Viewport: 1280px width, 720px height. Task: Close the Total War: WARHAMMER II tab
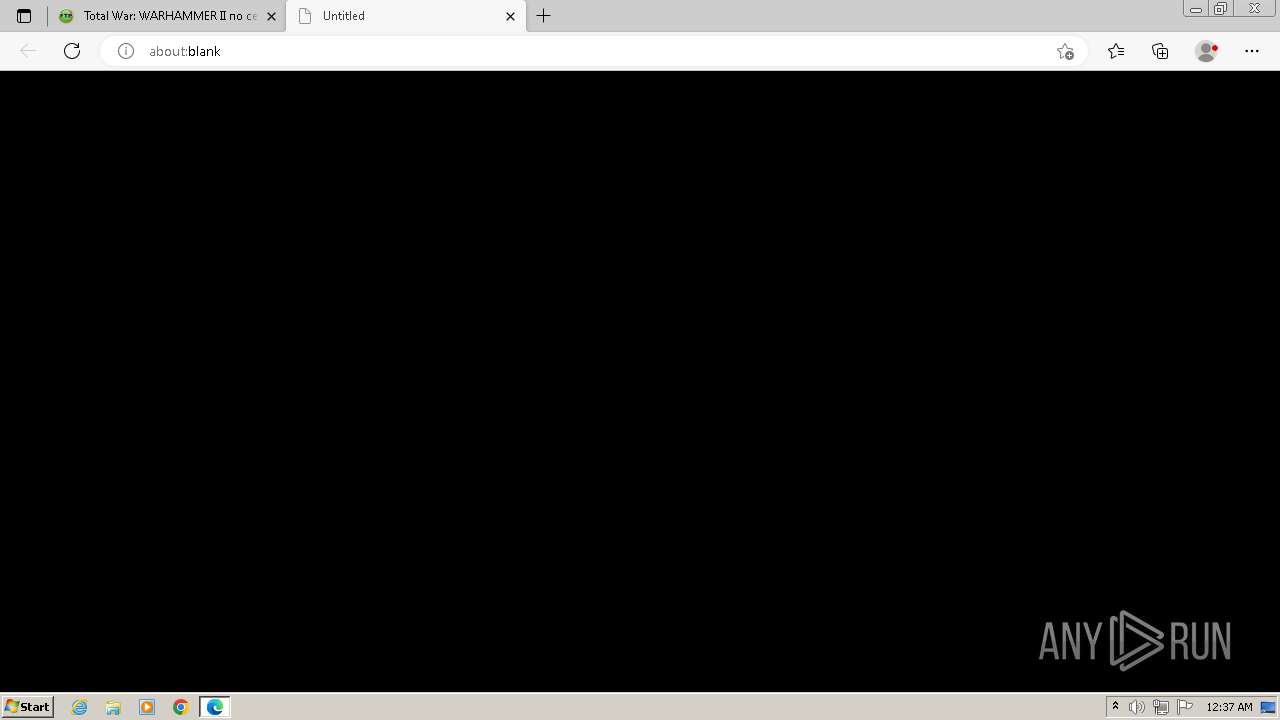pos(271,16)
